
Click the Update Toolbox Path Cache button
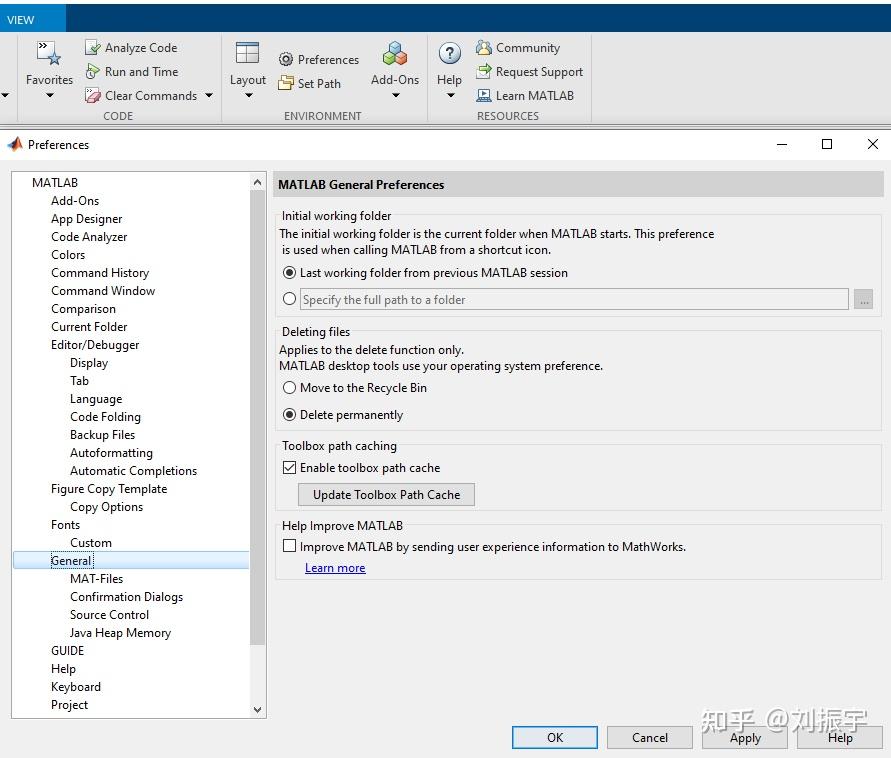386,494
